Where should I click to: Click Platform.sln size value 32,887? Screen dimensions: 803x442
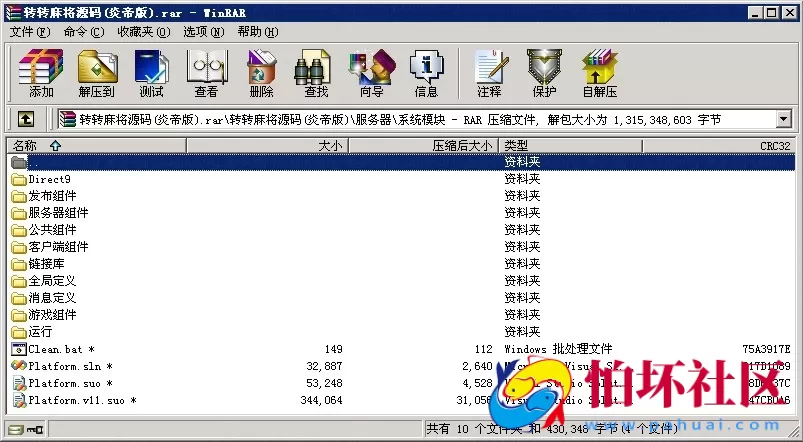point(324,366)
